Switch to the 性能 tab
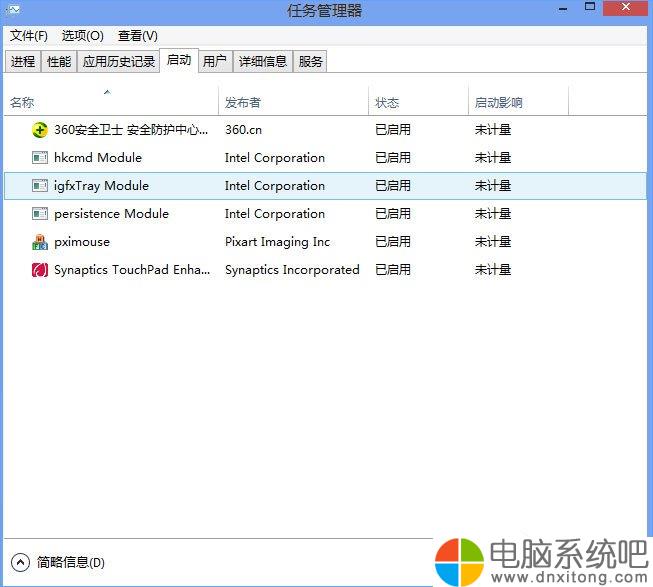Viewport: 653px width, 587px height. pos(59,62)
